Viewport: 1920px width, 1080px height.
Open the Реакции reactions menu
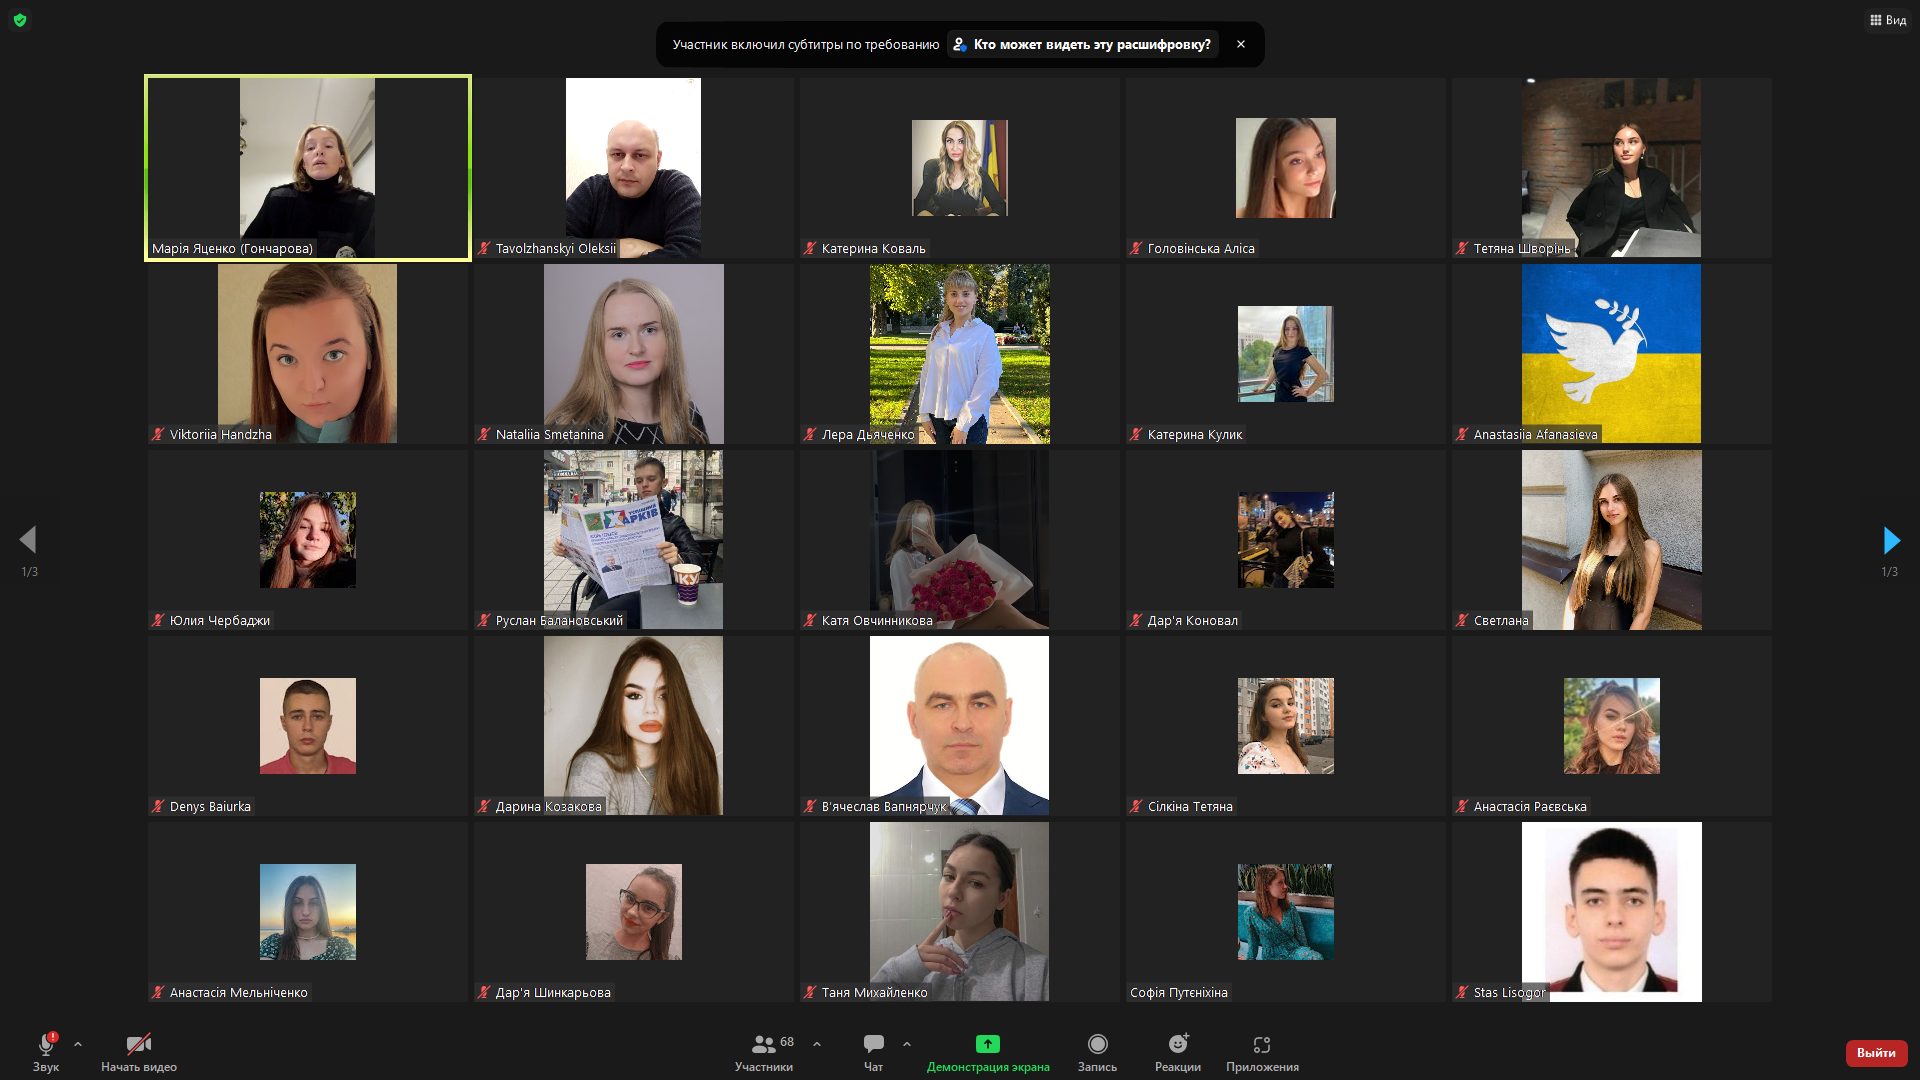pyautogui.click(x=1178, y=1052)
